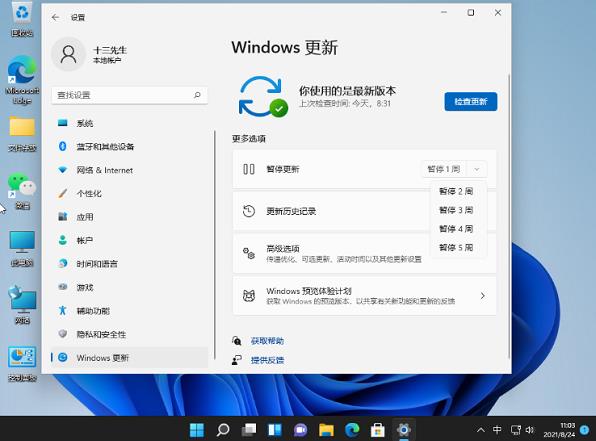The image size is (596, 441).
Task: Select Windows 更新 in sidebar
Action: click(129, 357)
